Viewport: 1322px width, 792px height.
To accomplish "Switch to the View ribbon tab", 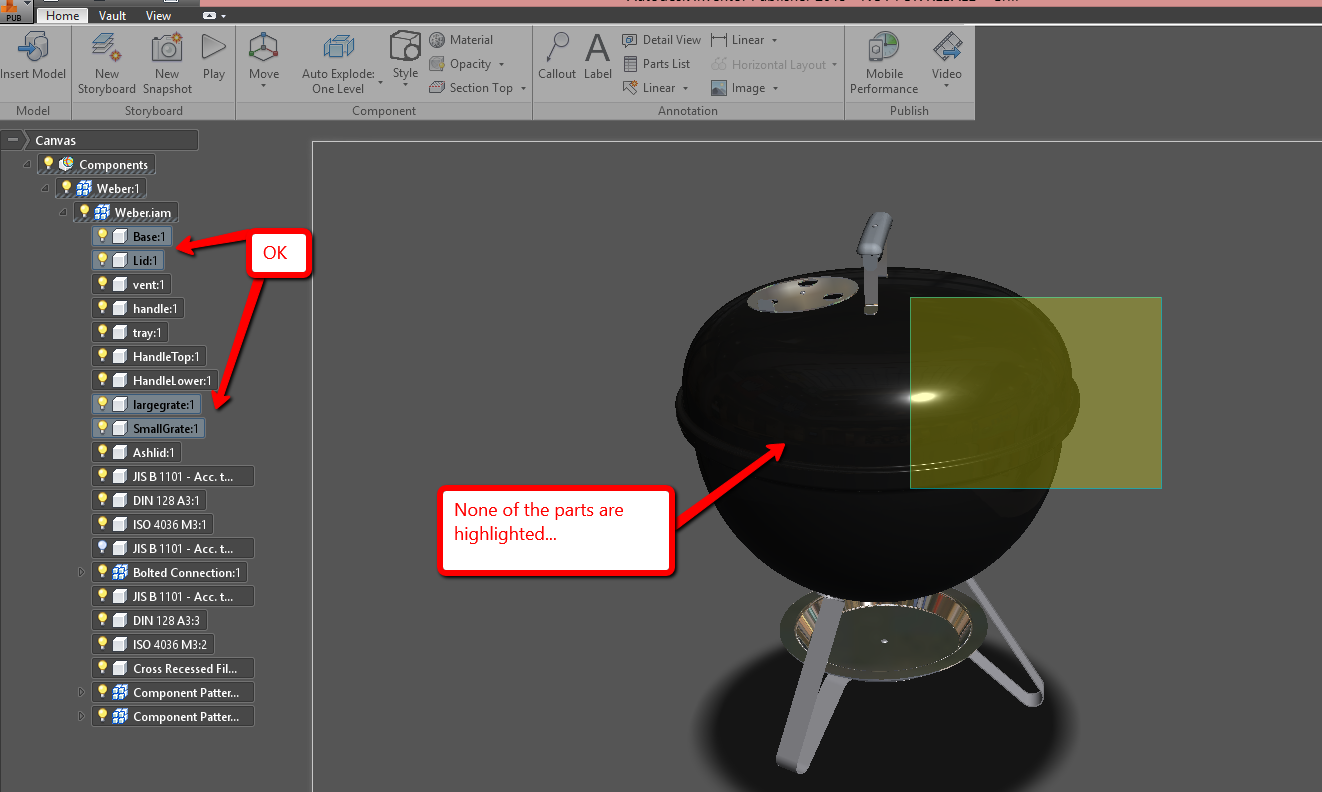I will pos(158,16).
